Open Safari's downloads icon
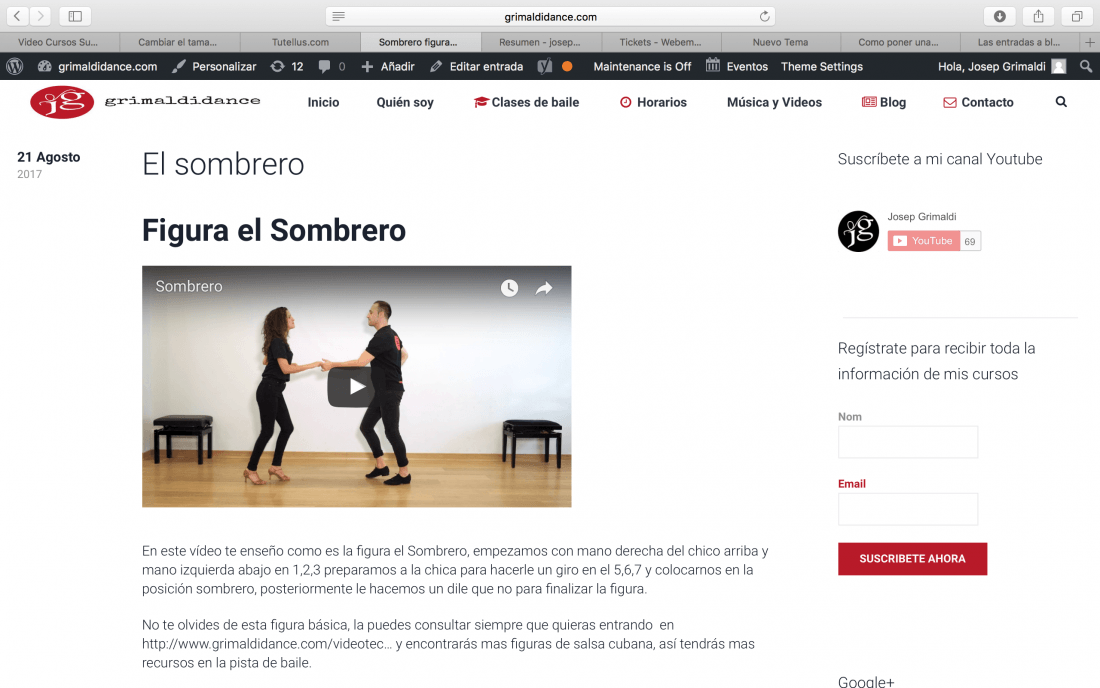The width and height of the screenshot is (1100, 688). click(x=1000, y=16)
